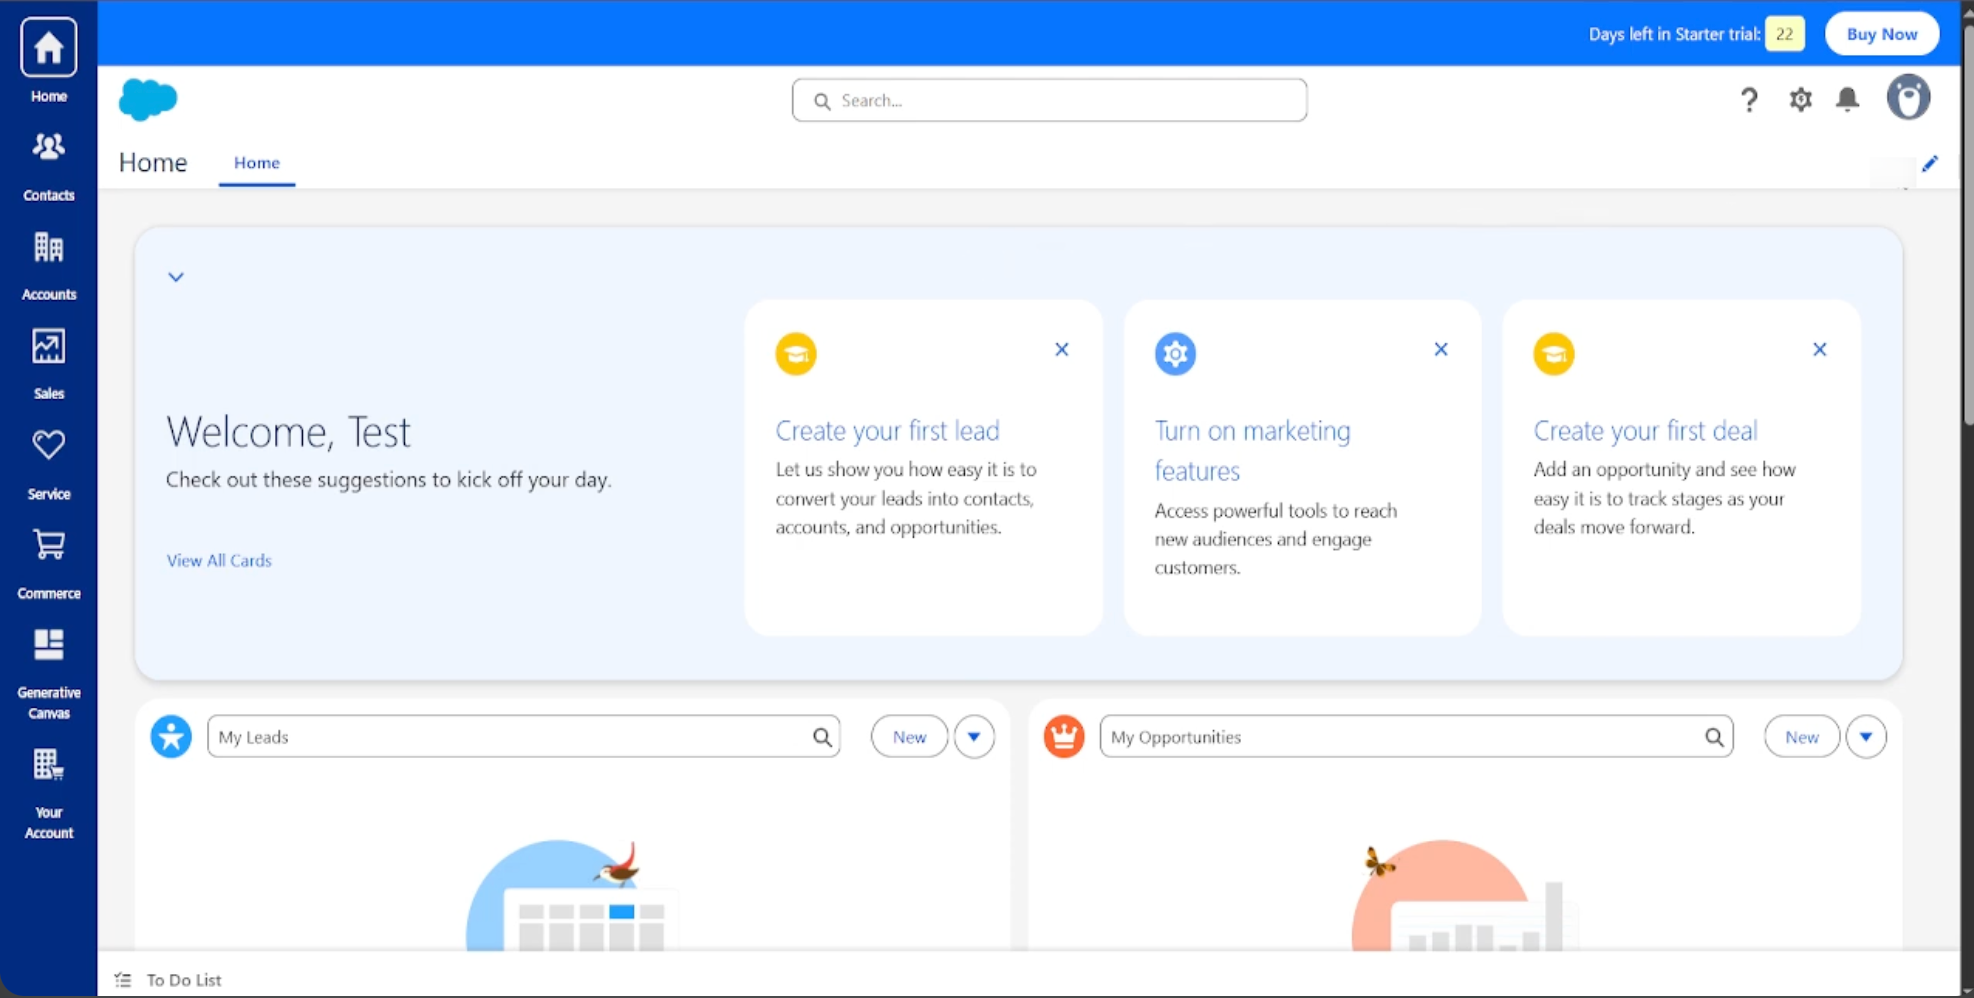Dismiss the Turn on marketing features card
This screenshot has height=998, width=1974.
pyautogui.click(x=1441, y=349)
